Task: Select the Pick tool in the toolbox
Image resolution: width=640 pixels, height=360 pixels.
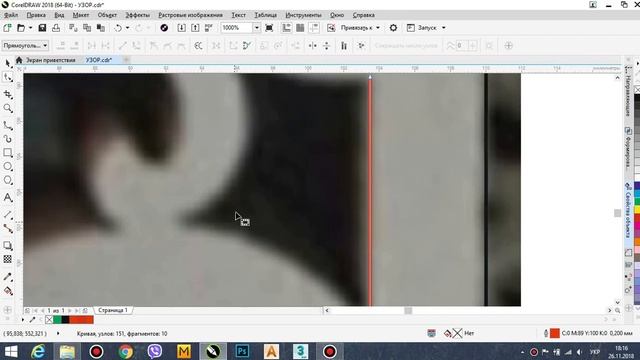Action: point(8,63)
